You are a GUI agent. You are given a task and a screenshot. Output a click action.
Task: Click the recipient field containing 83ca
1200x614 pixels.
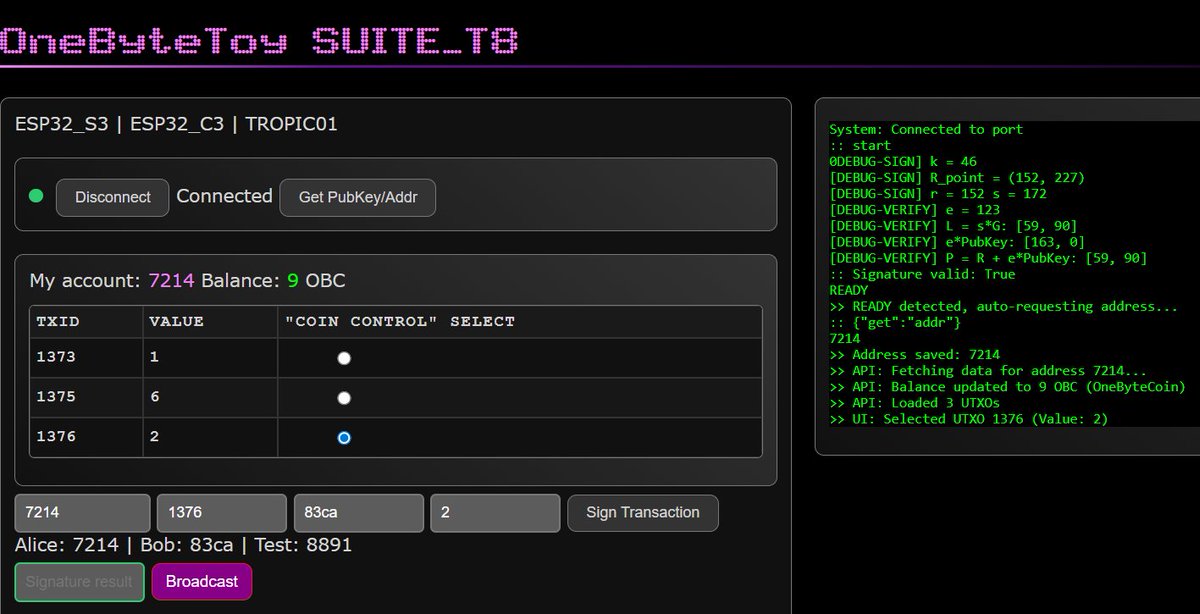pyautogui.click(x=358, y=512)
